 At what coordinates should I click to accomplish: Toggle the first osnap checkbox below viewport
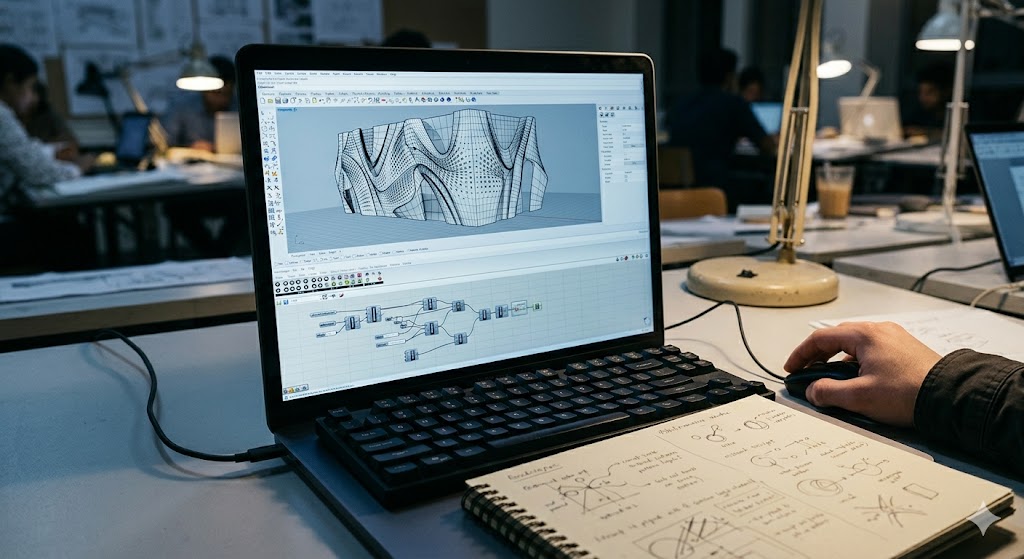click(276, 264)
